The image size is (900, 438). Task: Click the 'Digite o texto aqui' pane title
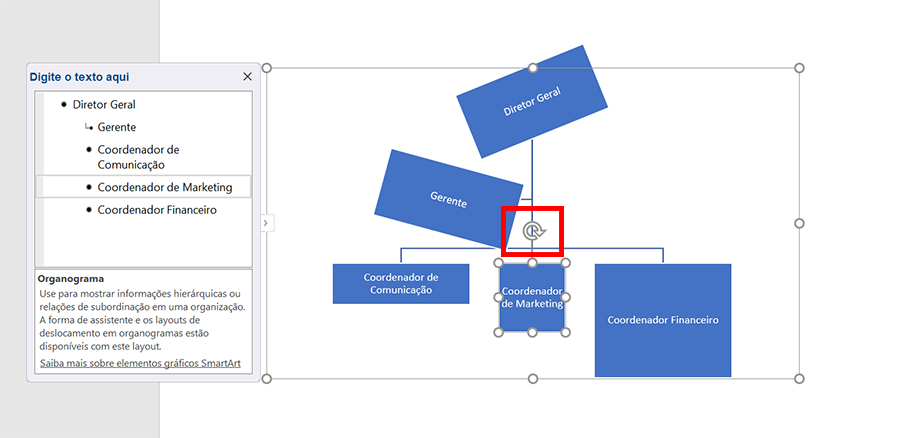[80, 77]
